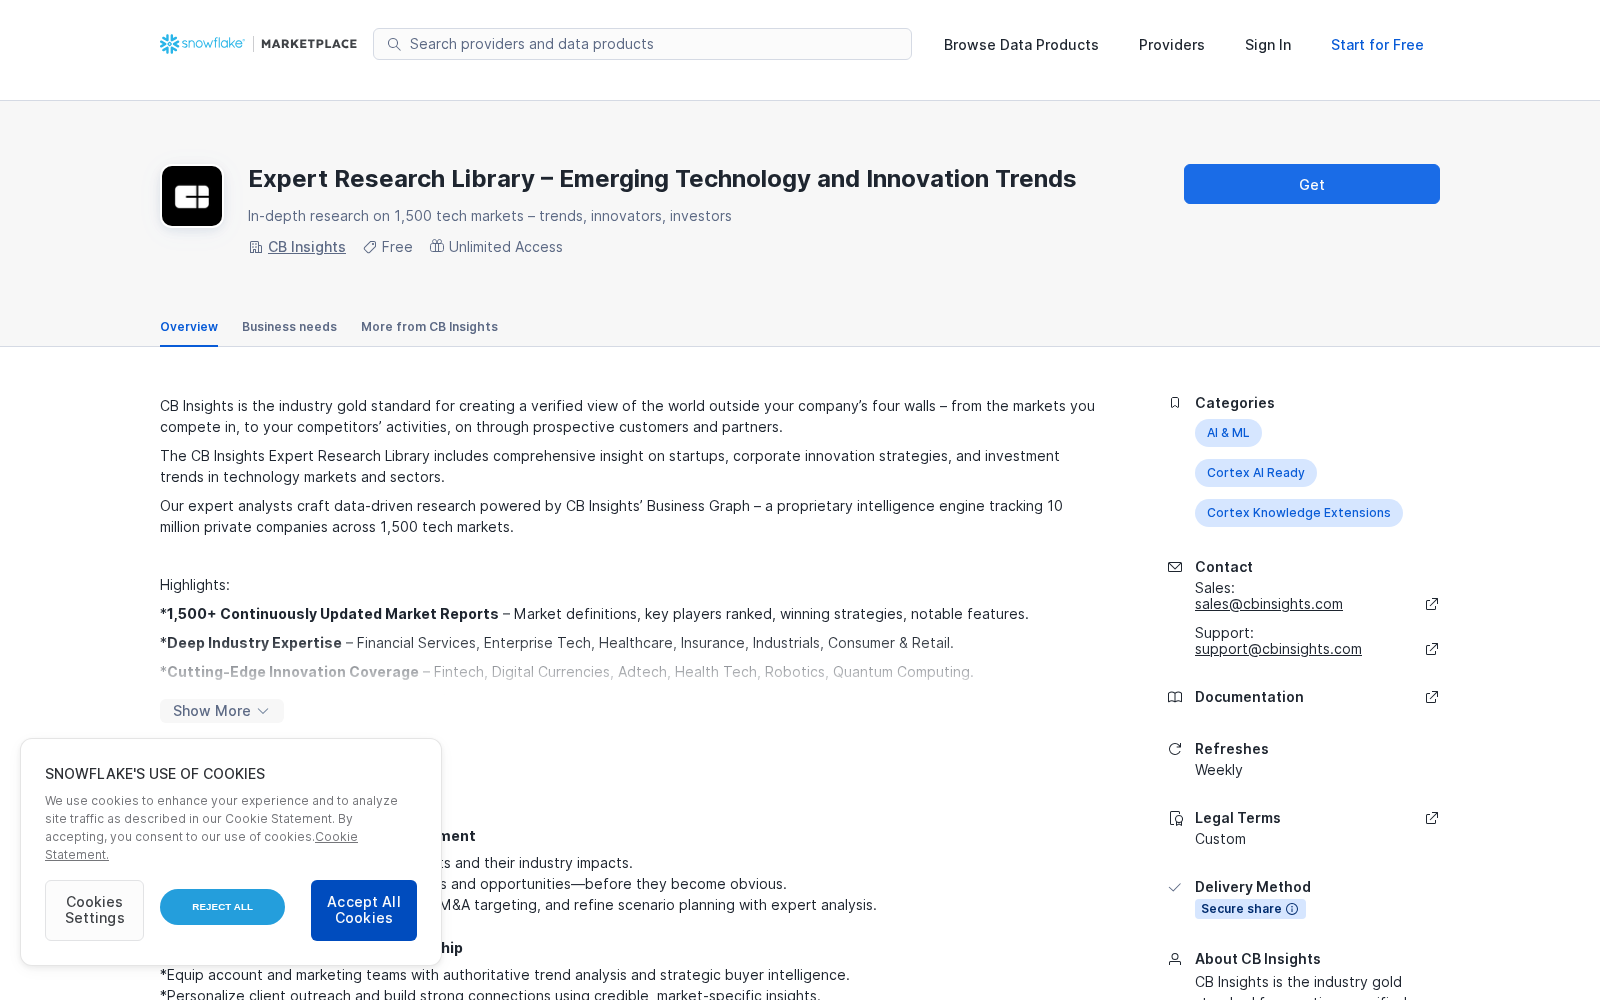This screenshot has height=1000, width=1600.
Task: Click REJECT ALL cookies button
Action: pyautogui.click(x=222, y=907)
